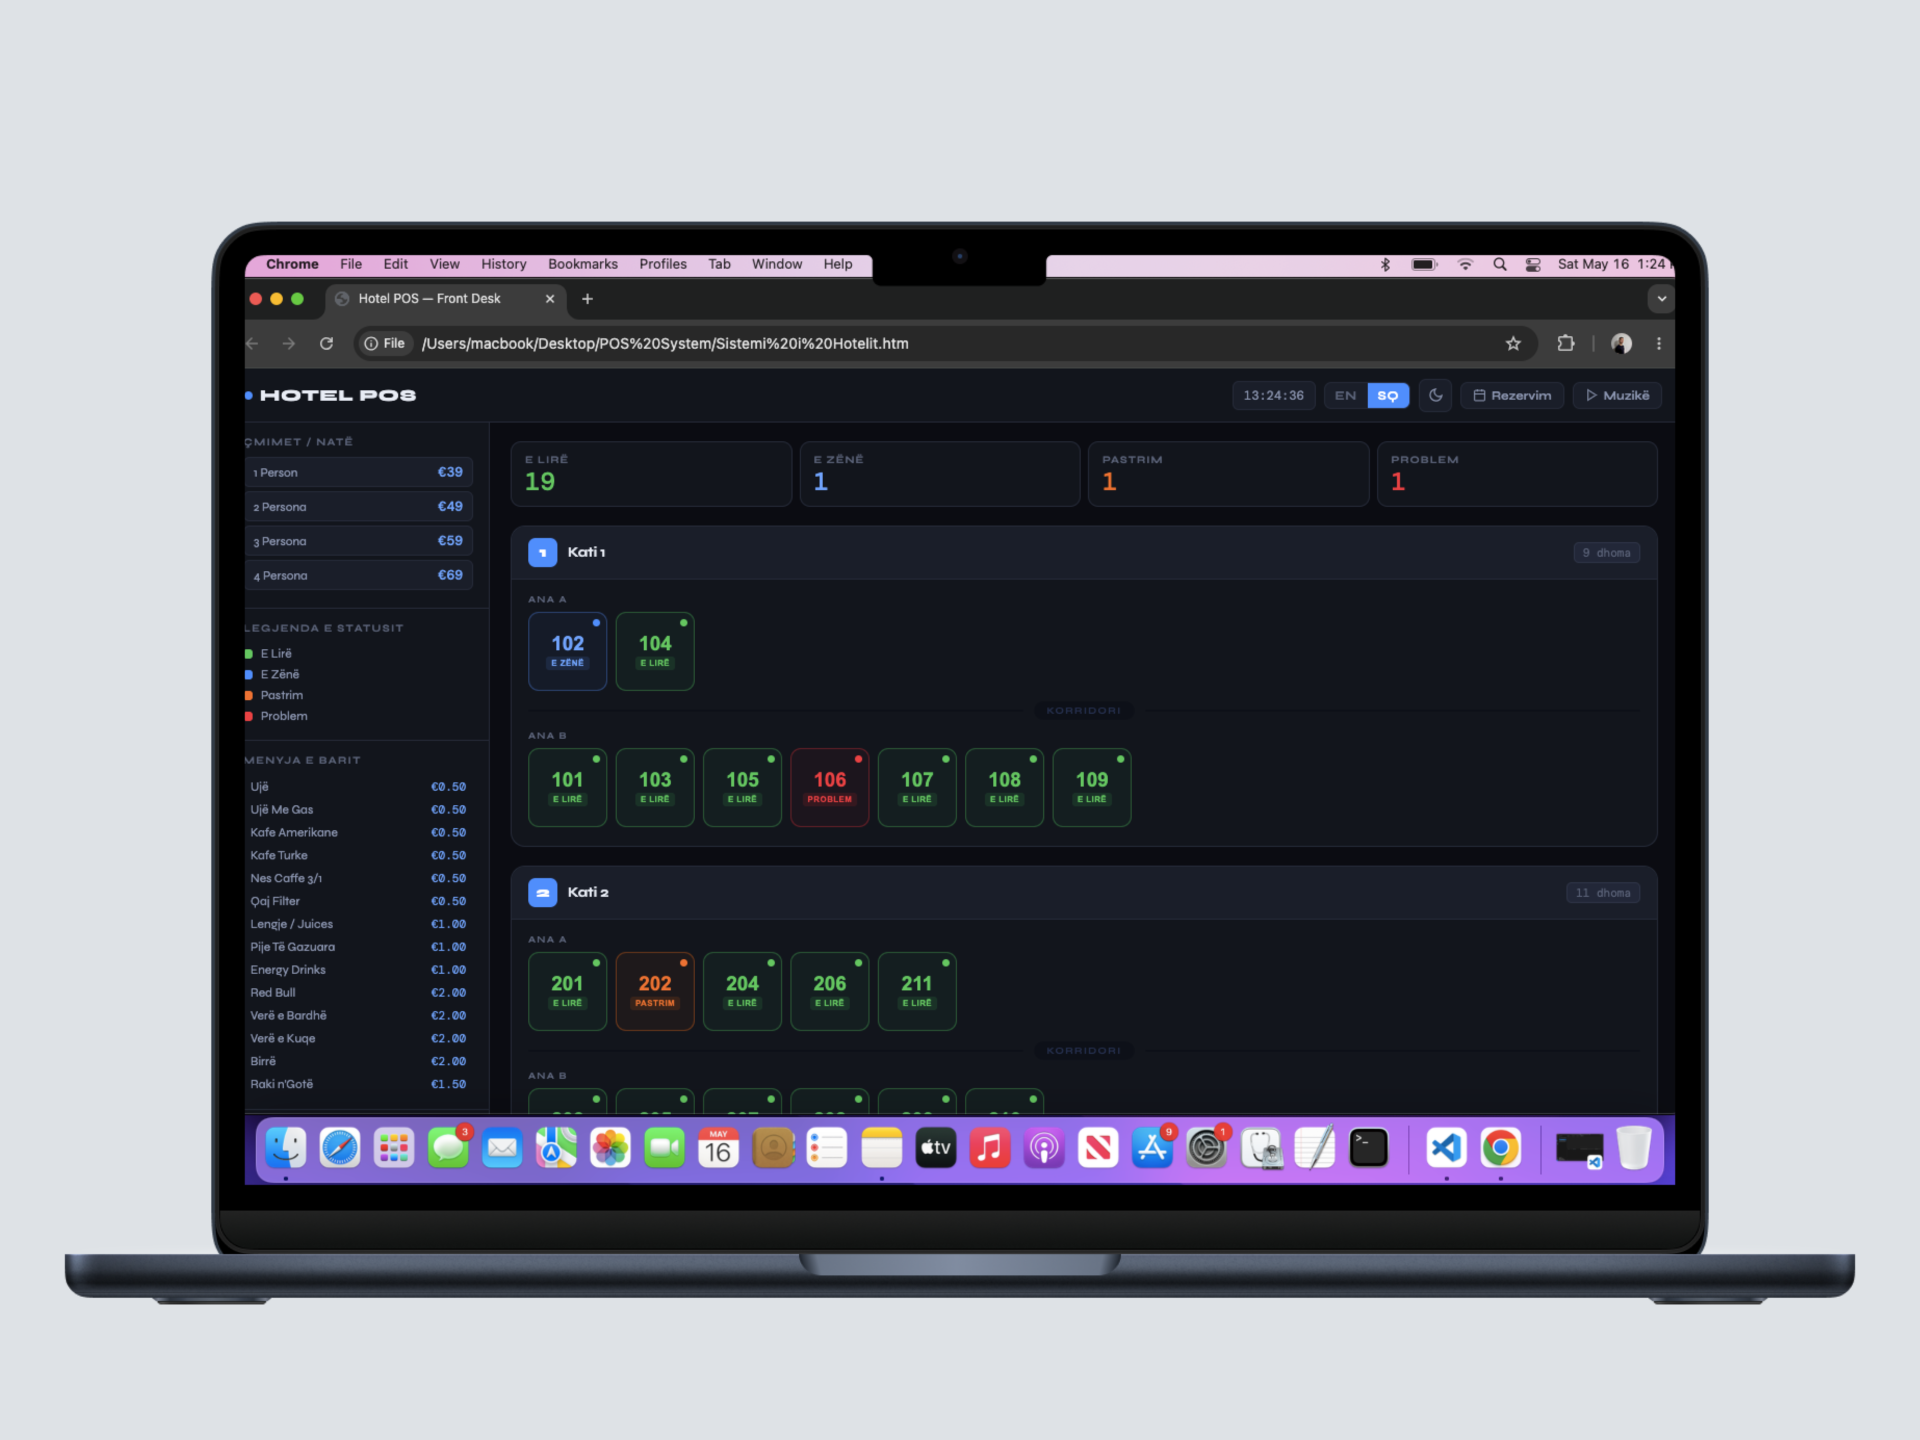Screen dimensions: 1920x1440
Task: Select room 211 card
Action: (917, 991)
